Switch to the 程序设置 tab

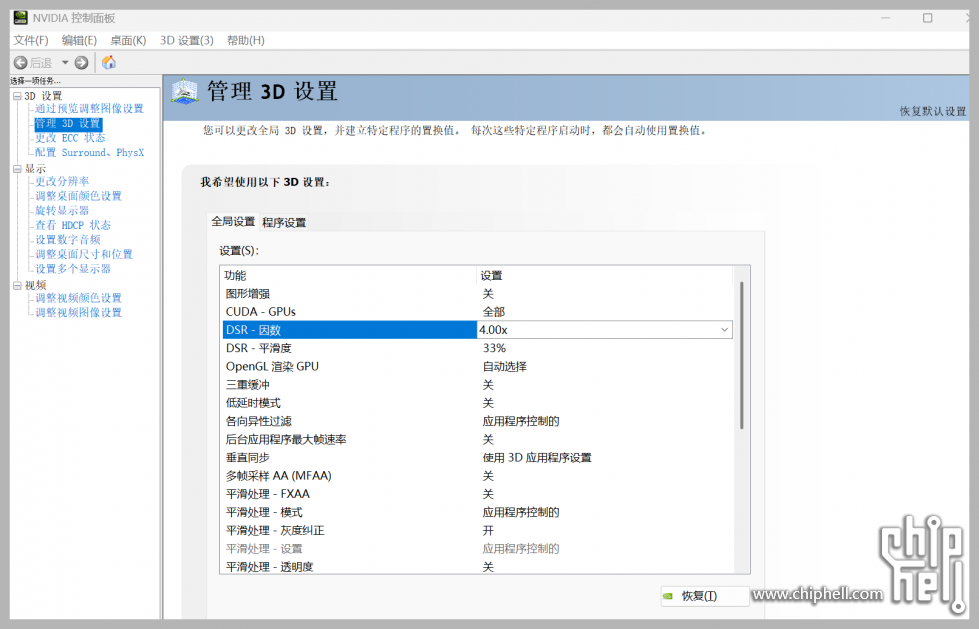pos(284,223)
